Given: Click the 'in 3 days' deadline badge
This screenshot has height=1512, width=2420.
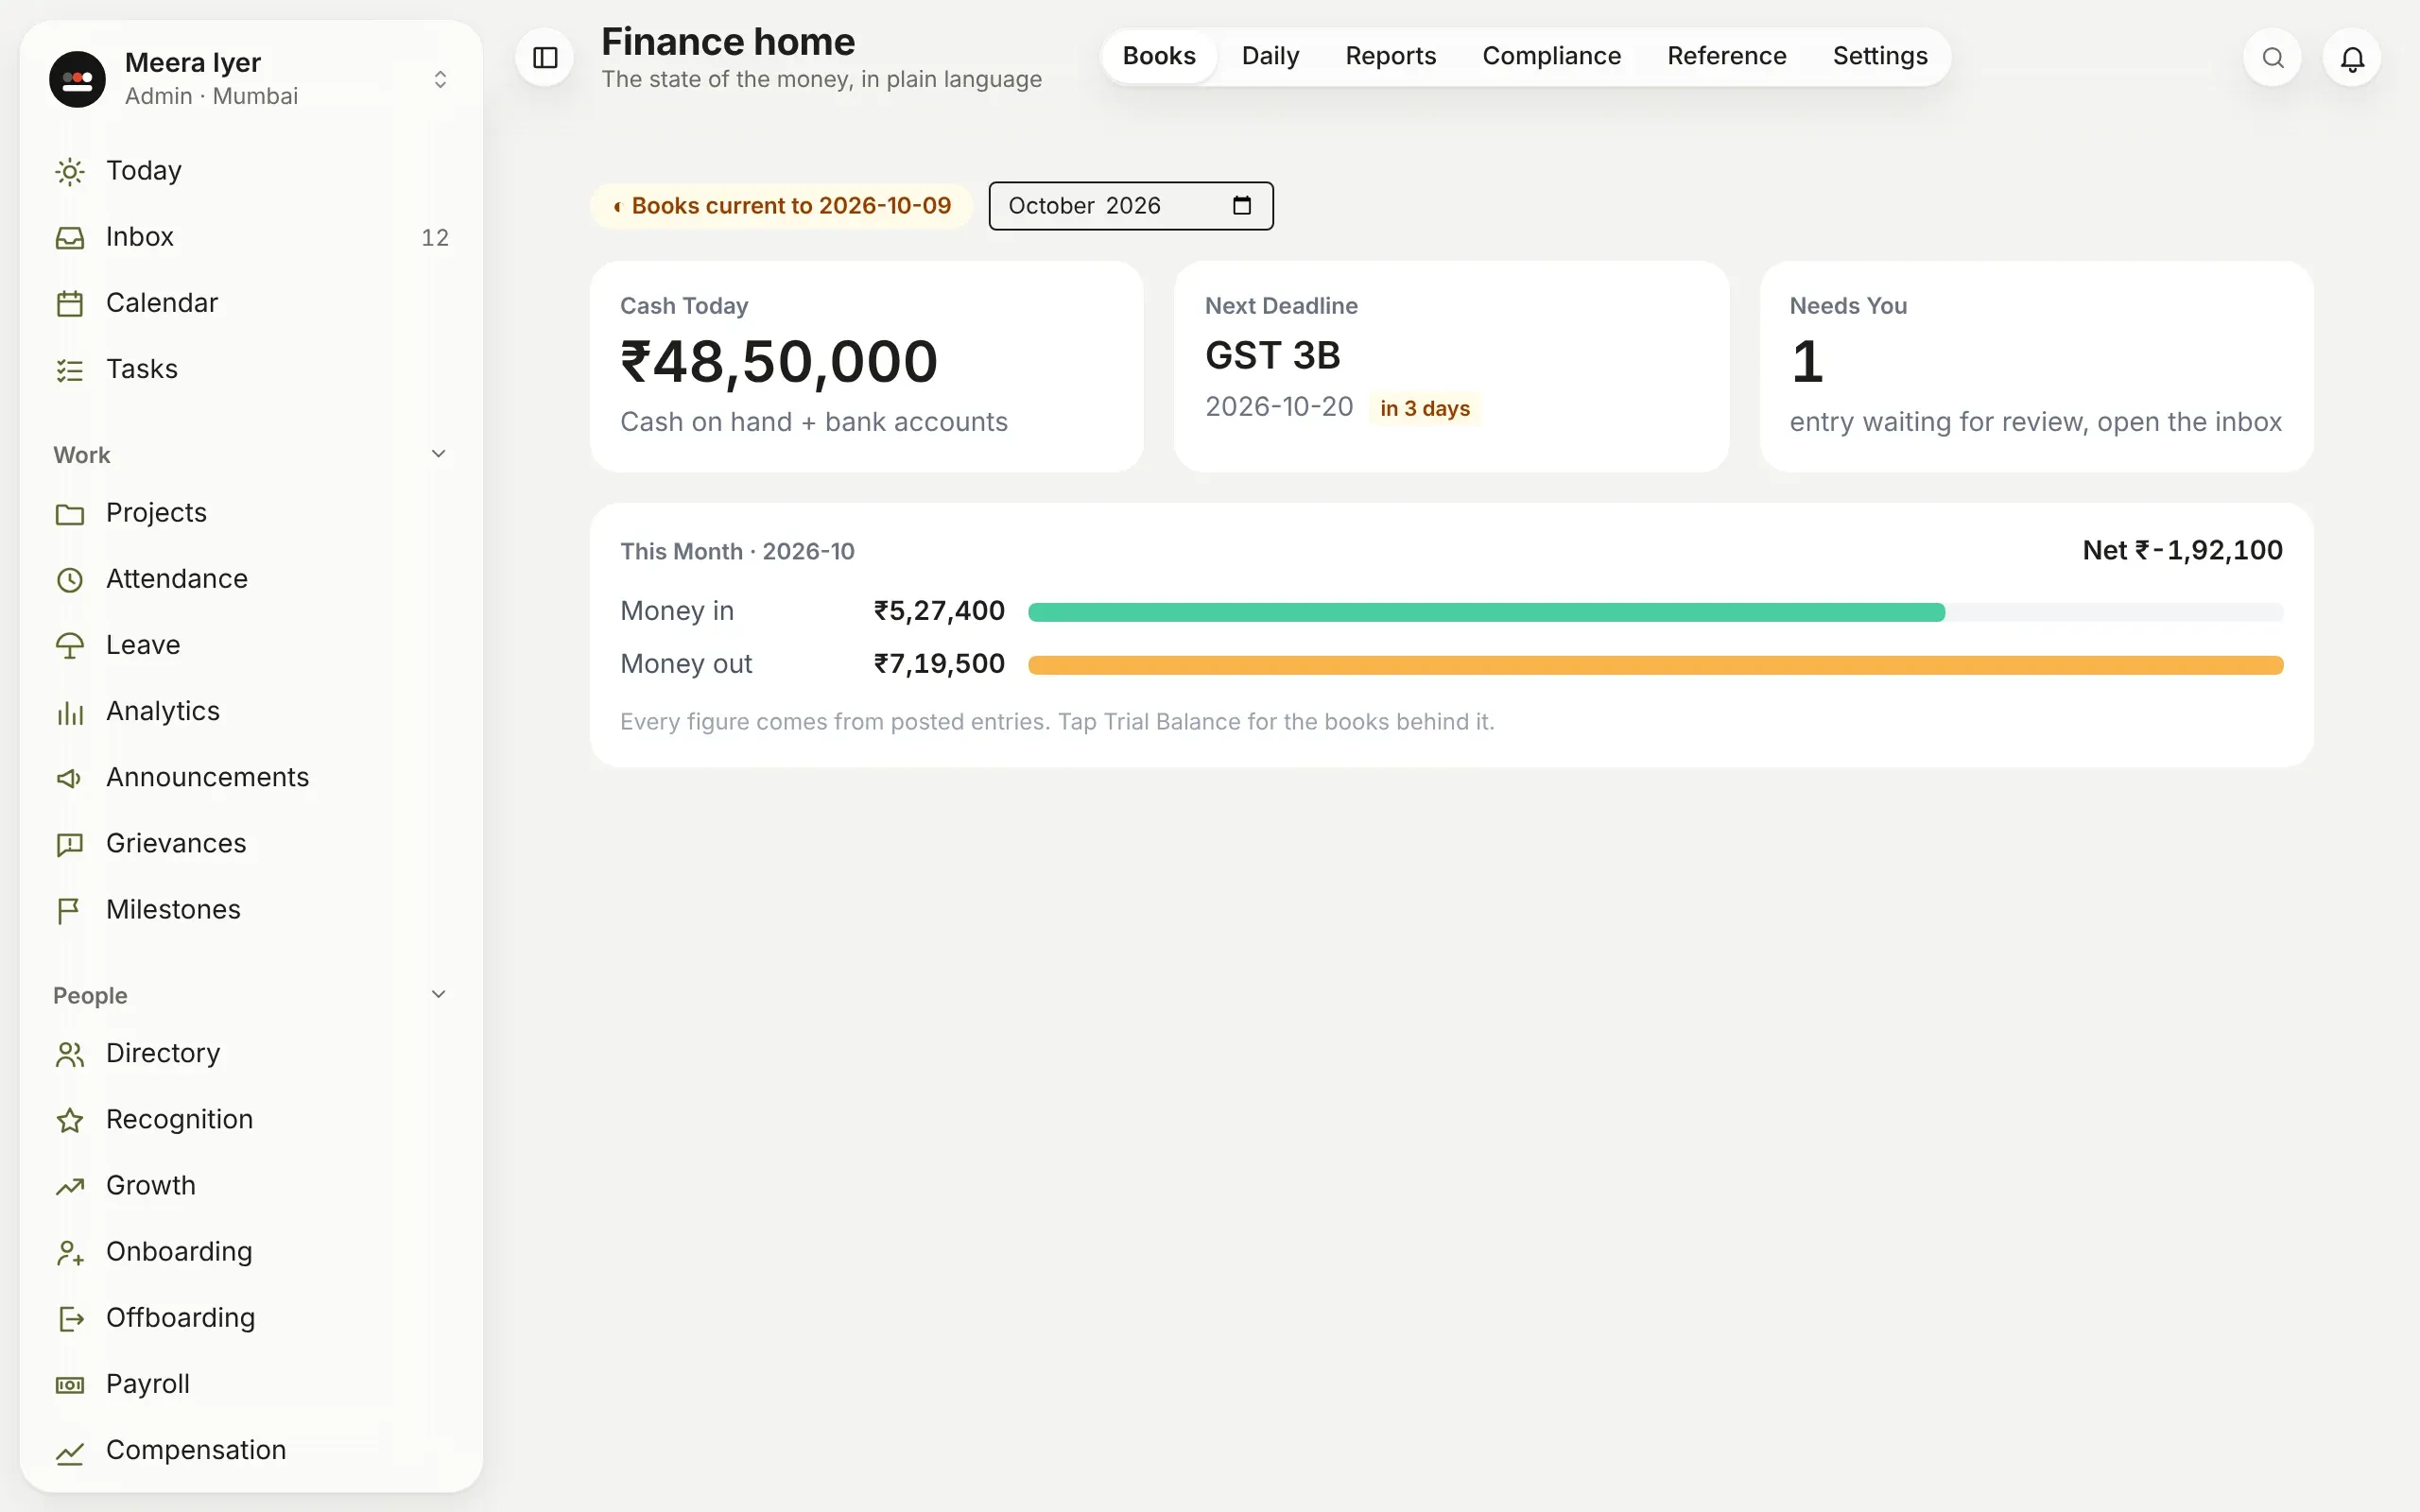Looking at the screenshot, I should point(1424,408).
